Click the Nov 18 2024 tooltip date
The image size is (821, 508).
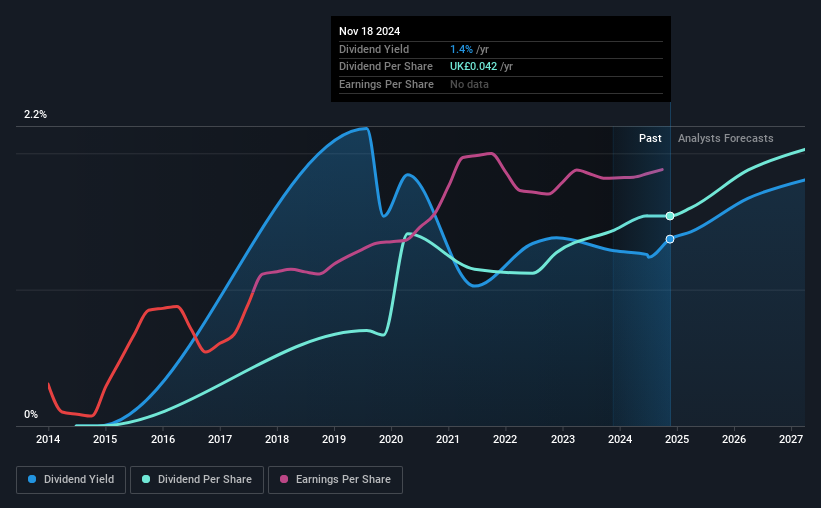(x=370, y=31)
